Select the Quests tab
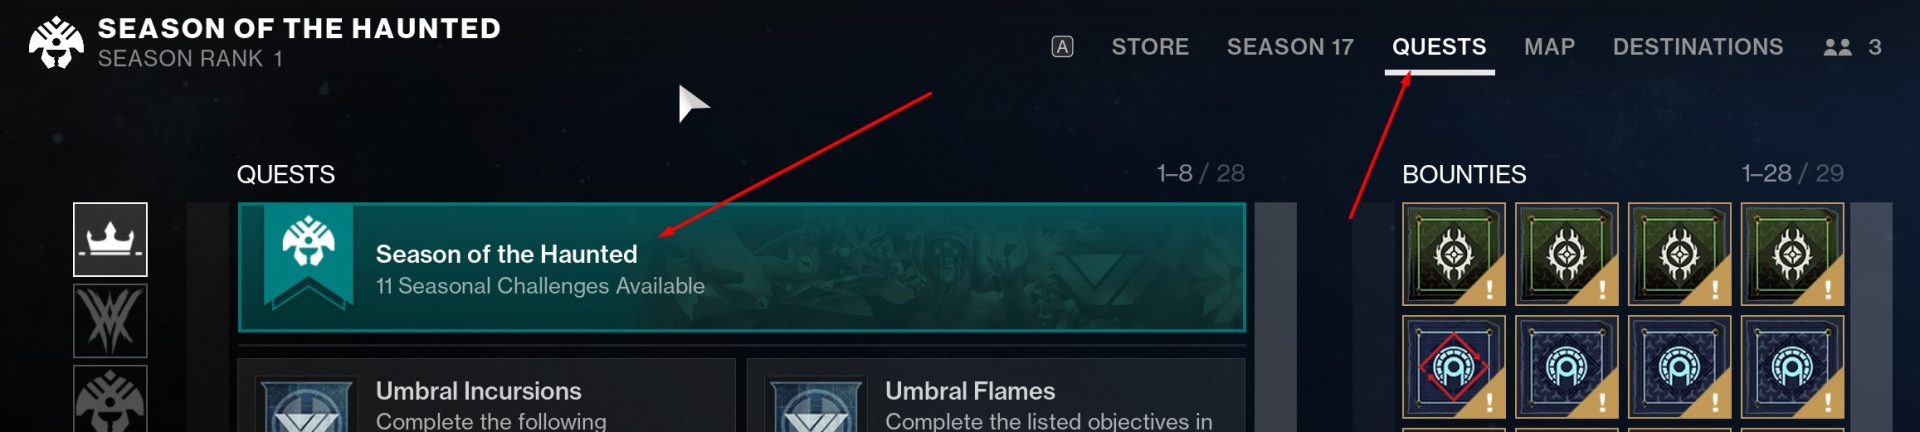Viewport: 1920px width, 432px height. pos(1439,47)
